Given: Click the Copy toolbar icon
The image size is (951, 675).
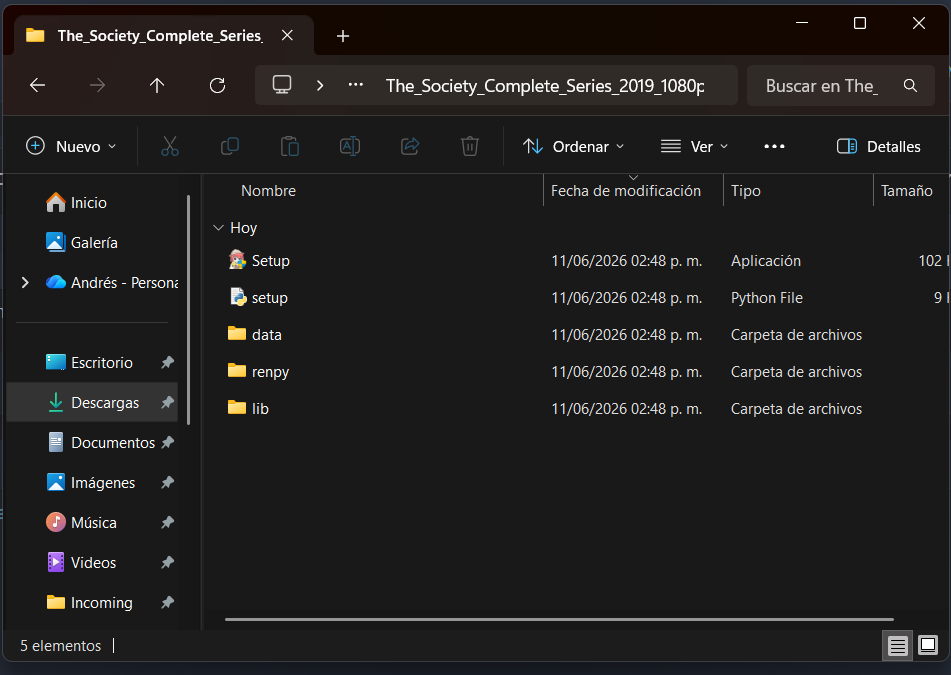Looking at the screenshot, I should [x=230, y=146].
